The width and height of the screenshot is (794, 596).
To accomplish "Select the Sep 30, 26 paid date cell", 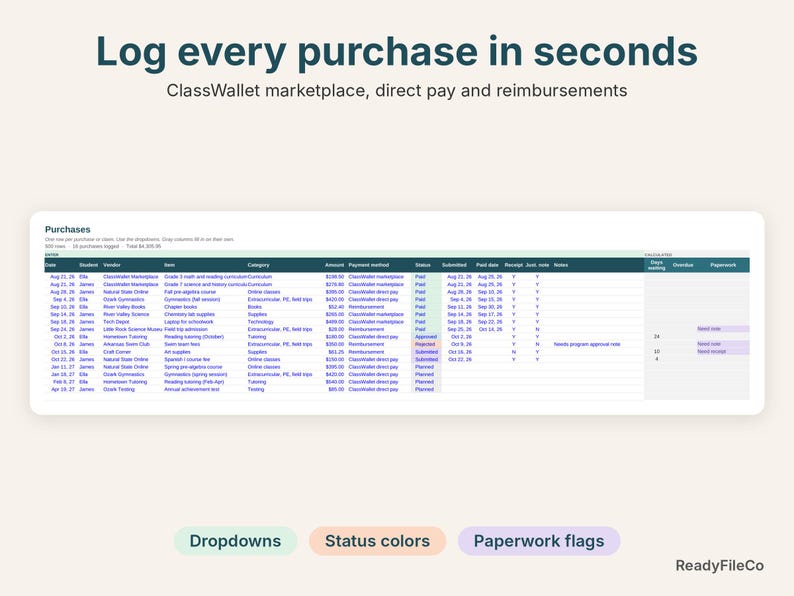I will [490, 307].
